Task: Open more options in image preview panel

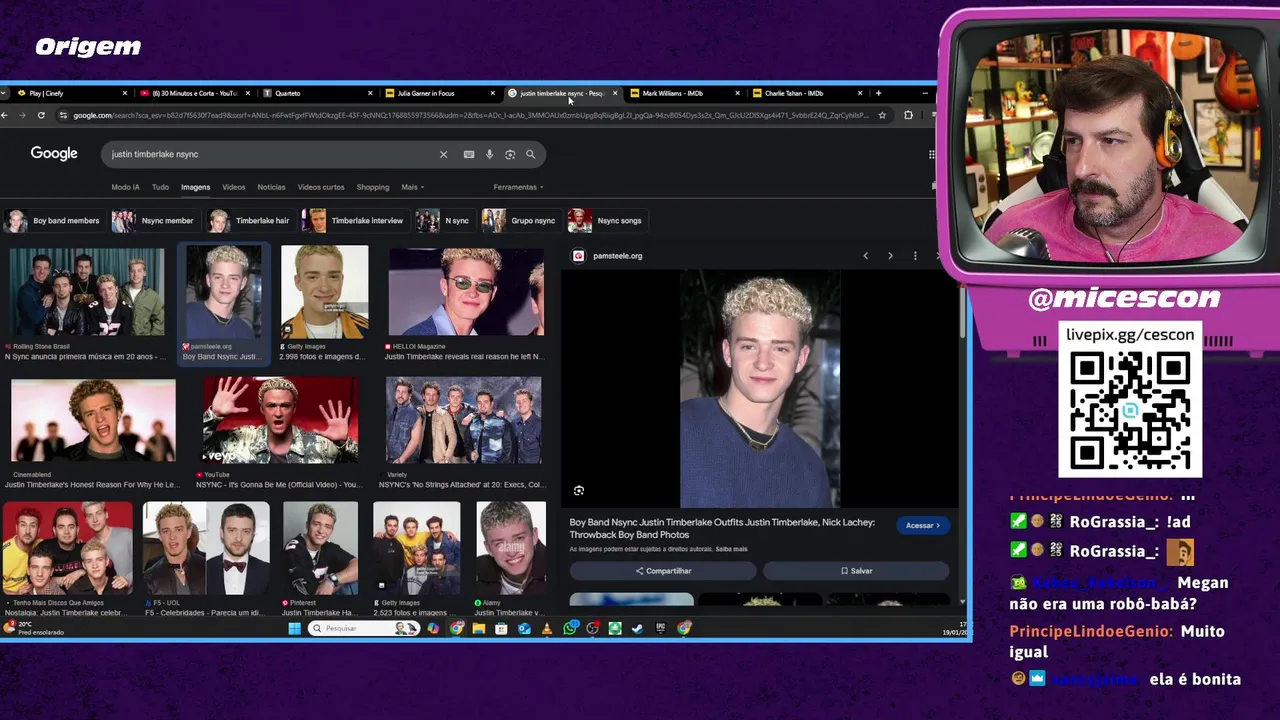Action: [x=914, y=256]
